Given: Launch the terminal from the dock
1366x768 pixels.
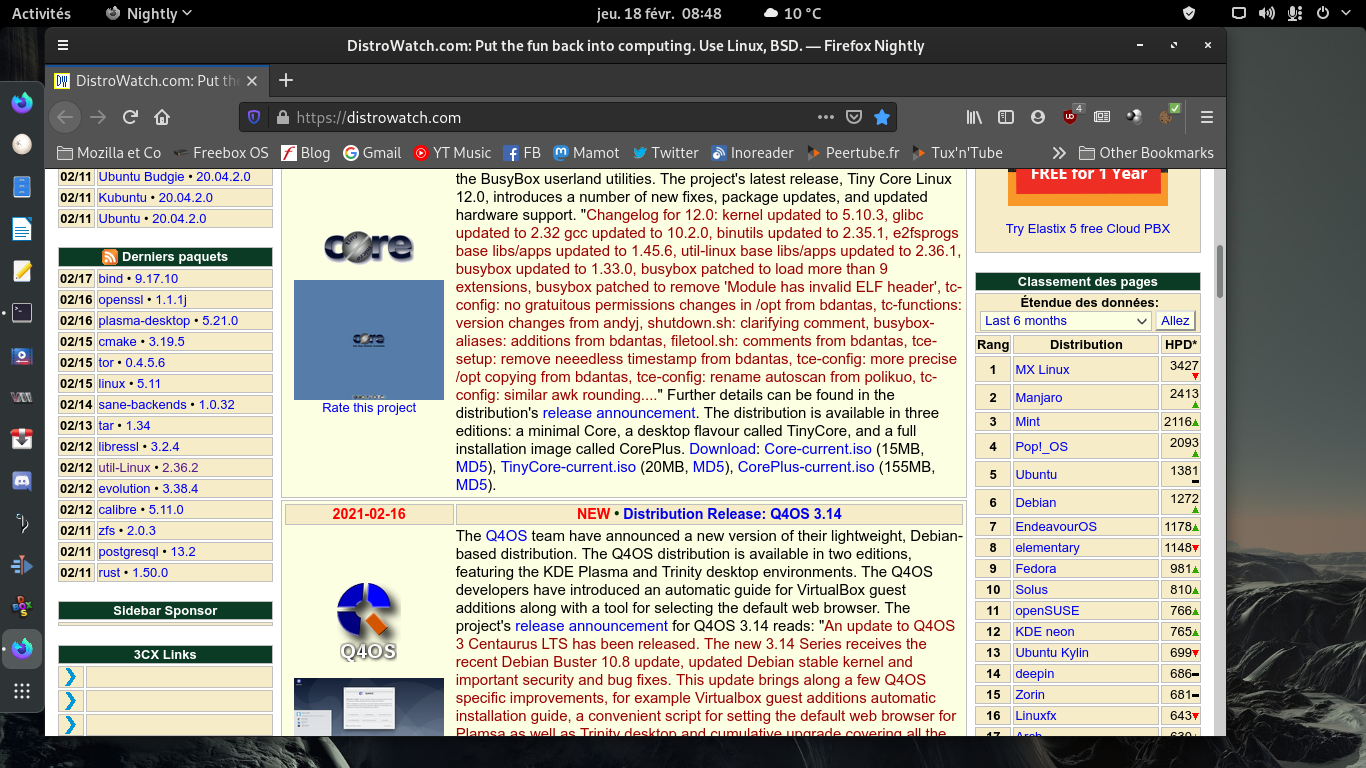Looking at the screenshot, I should (x=22, y=313).
